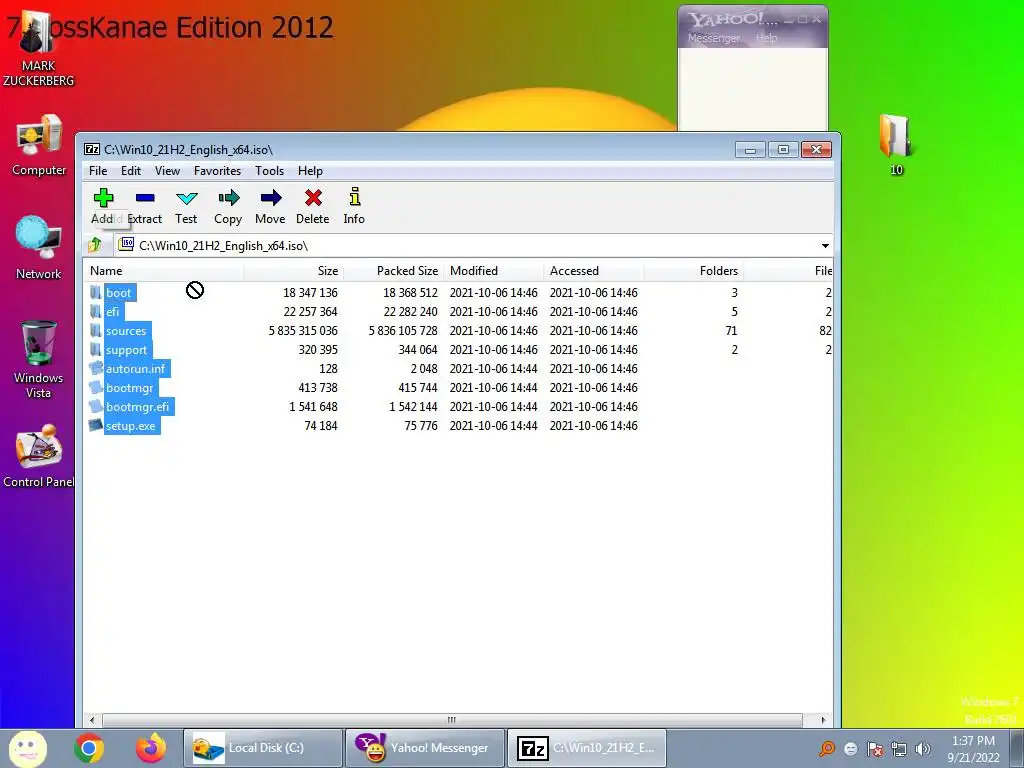The image size is (1024, 768).
Task: Open the Tools menu
Action: coord(269,170)
